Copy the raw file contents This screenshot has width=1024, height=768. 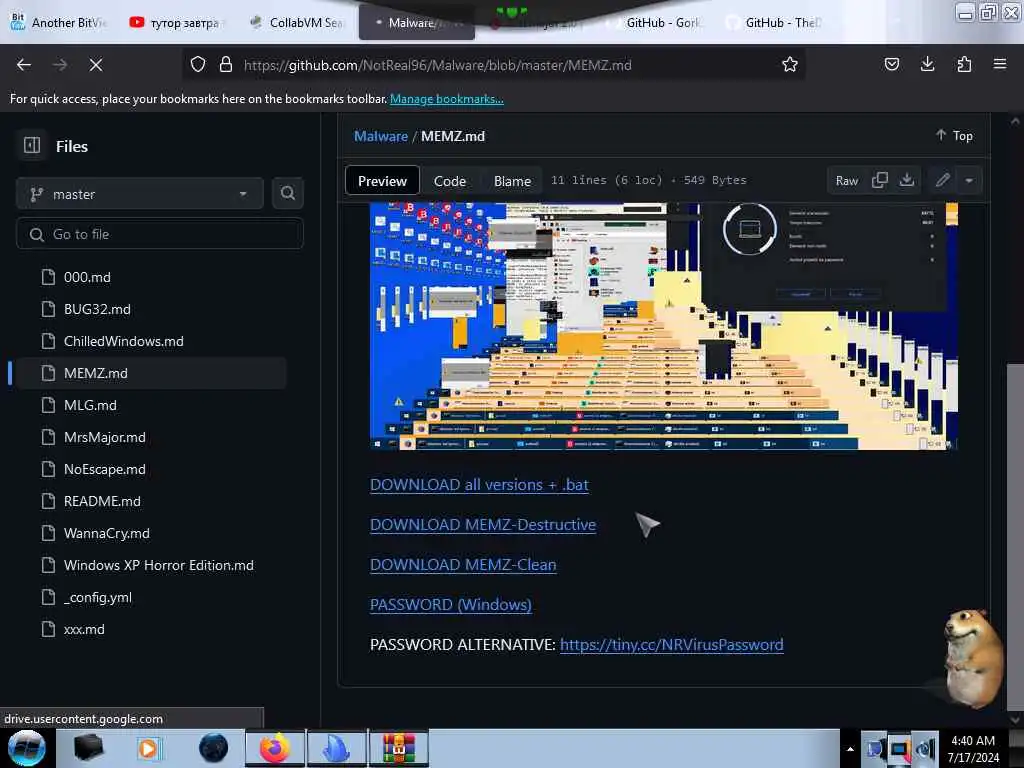point(880,180)
